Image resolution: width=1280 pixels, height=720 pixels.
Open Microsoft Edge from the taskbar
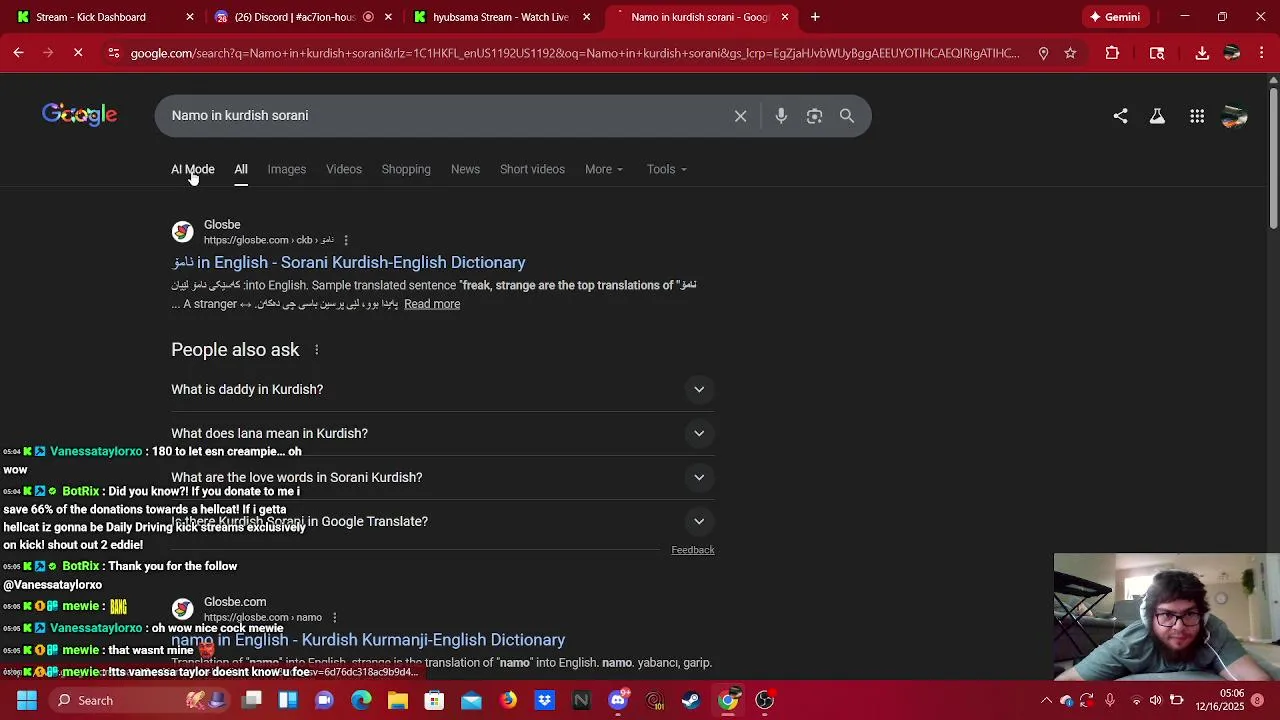click(361, 700)
